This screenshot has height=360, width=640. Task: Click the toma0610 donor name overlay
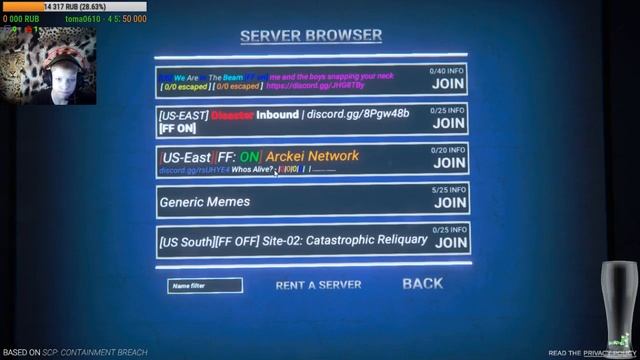pos(83,19)
